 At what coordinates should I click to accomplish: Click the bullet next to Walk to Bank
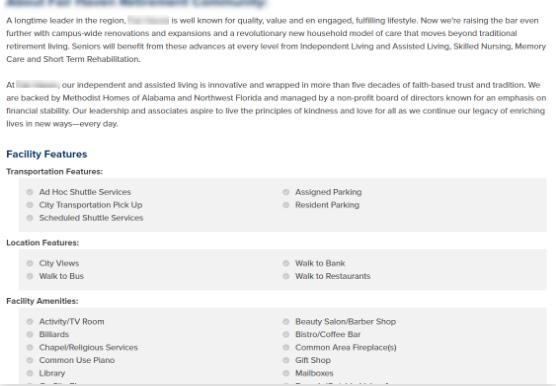(286, 263)
